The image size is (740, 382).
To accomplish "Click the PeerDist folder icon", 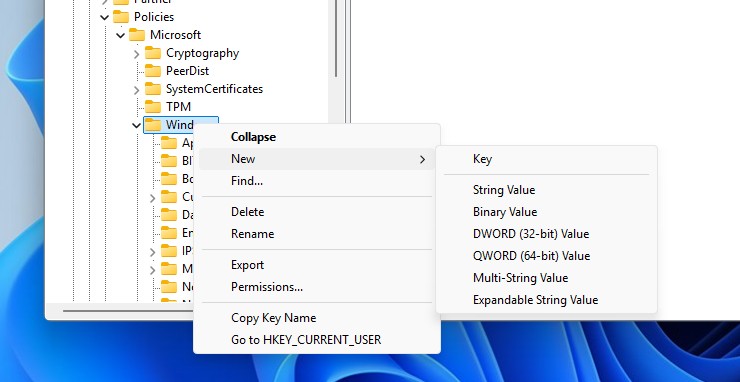I will click(x=153, y=71).
